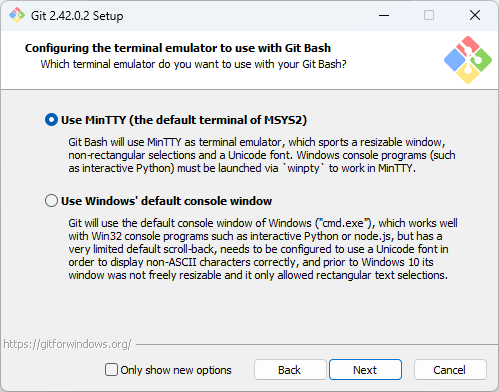499x392 pixels.
Task: Go to the previous page with Back
Action: [290, 370]
